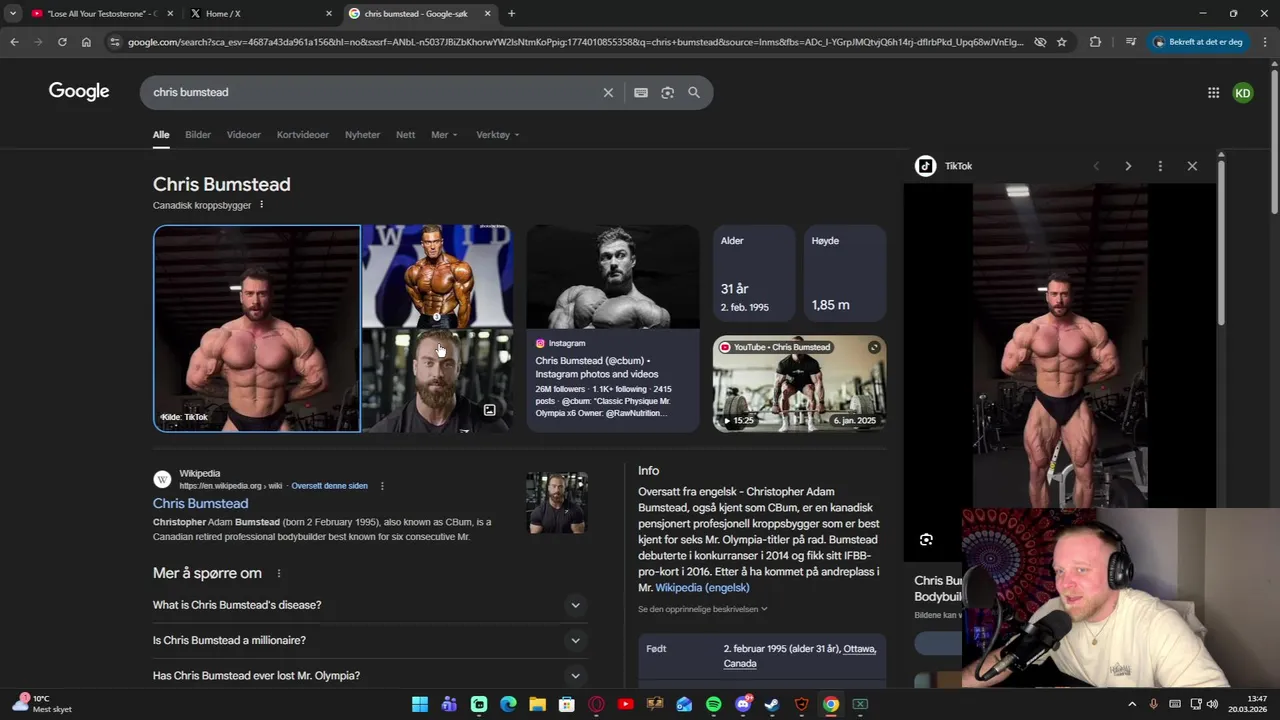Open Wikipedia (engelsk) link in Info
The width and height of the screenshot is (1280, 720).
(702, 588)
